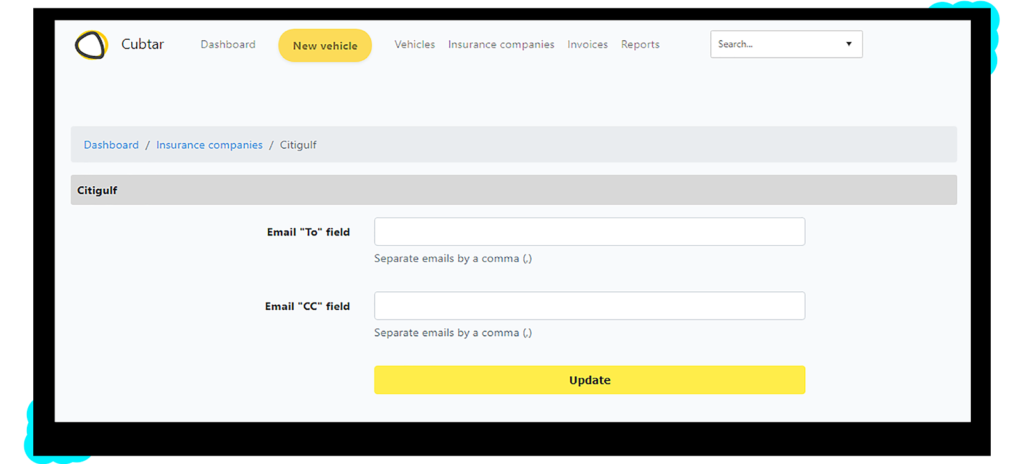
Task: Click the Citigulf breadcrumb text
Action: click(298, 144)
